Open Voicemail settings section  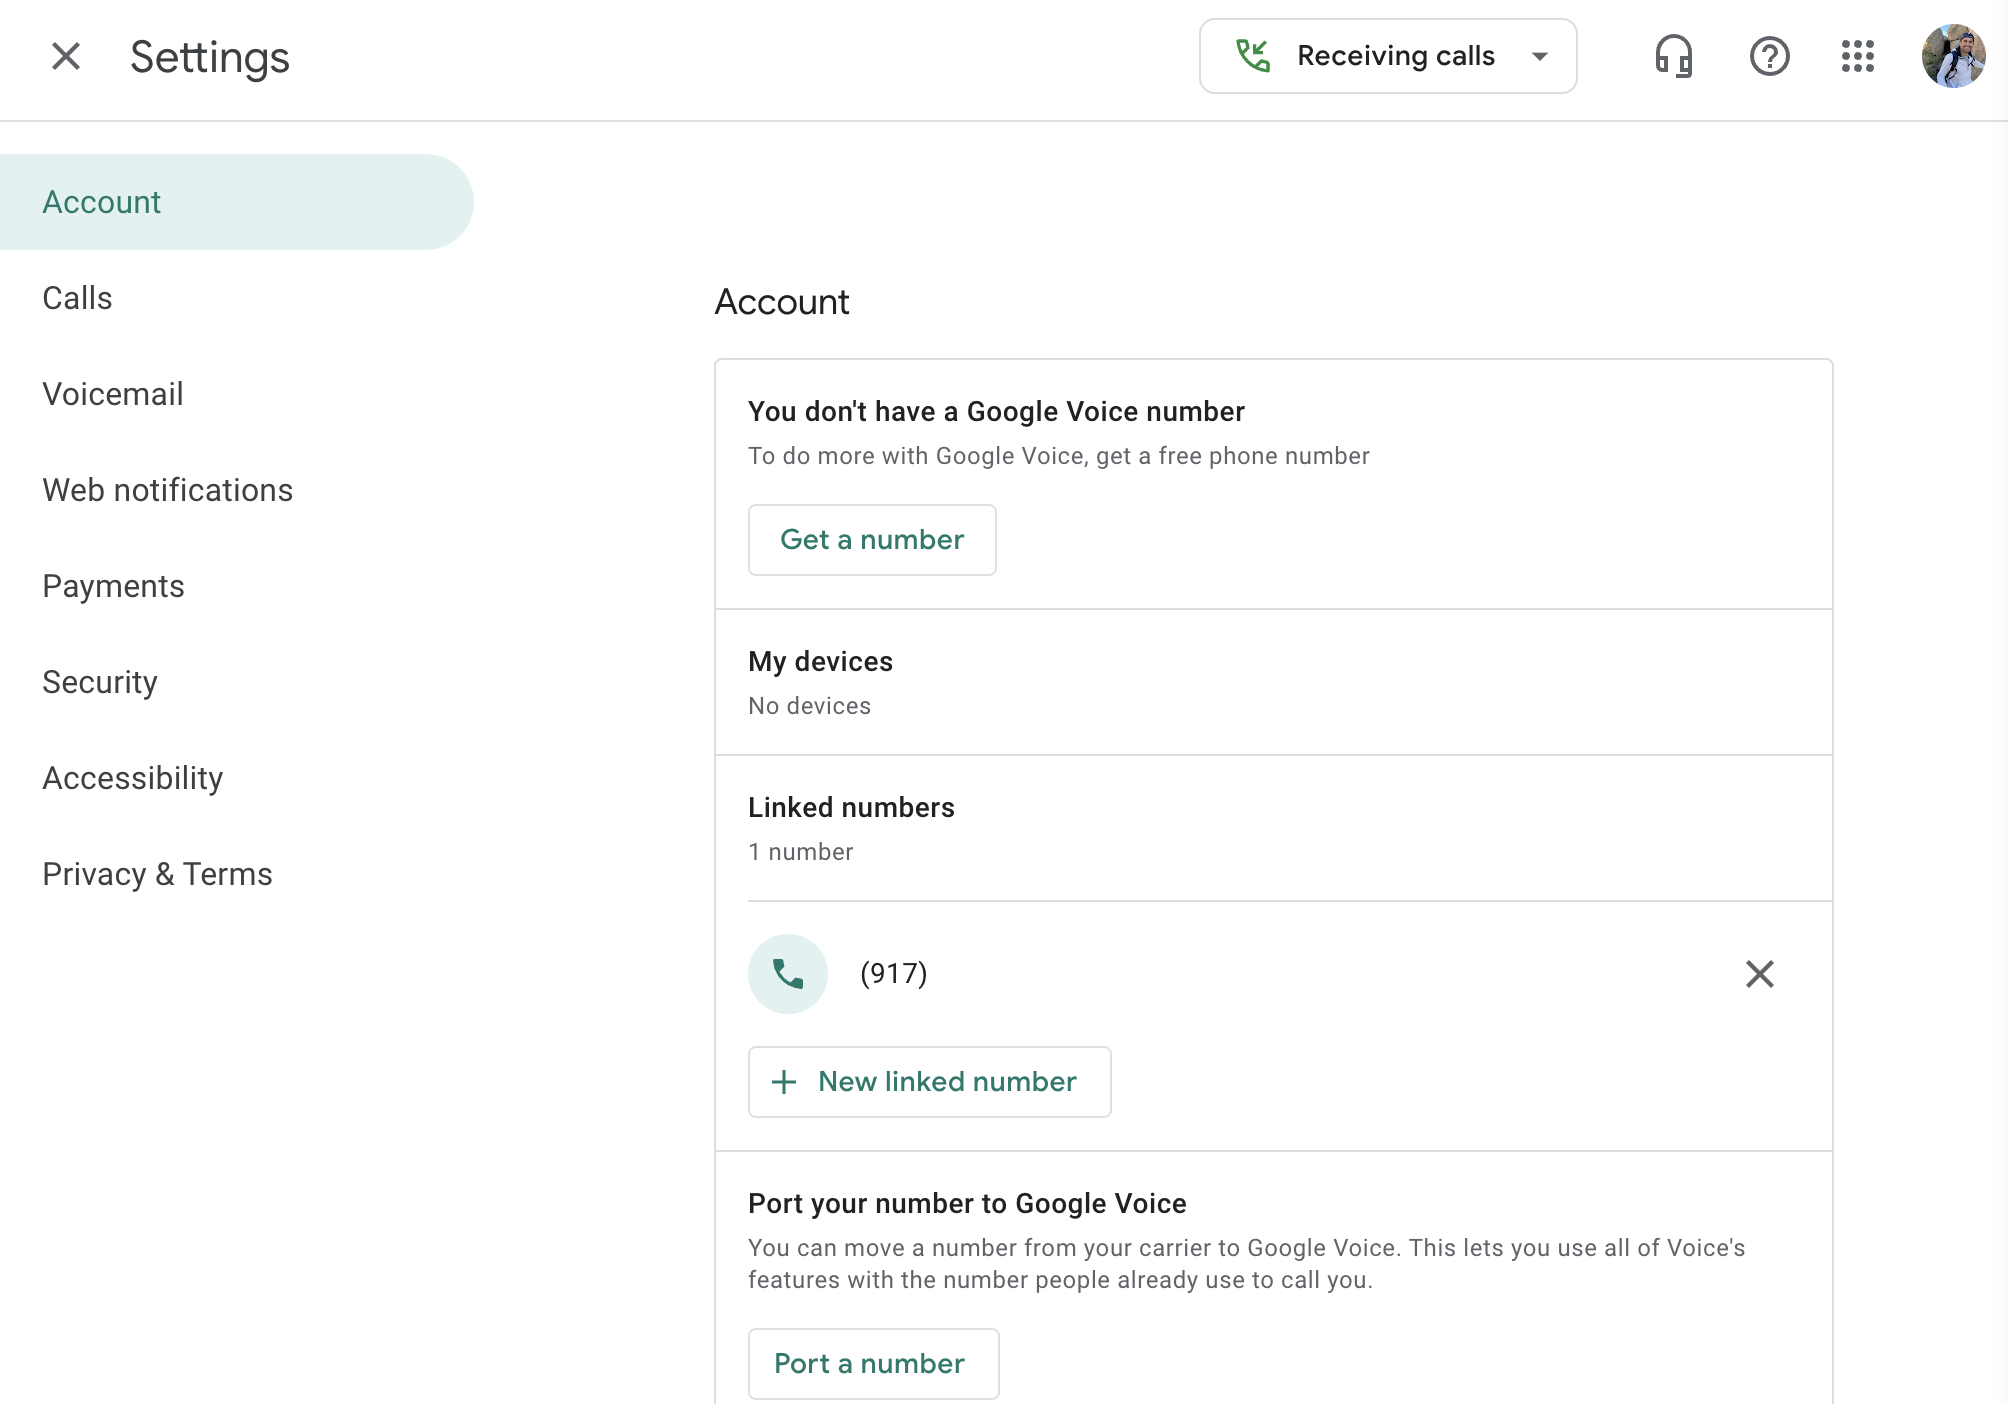(113, 394)
